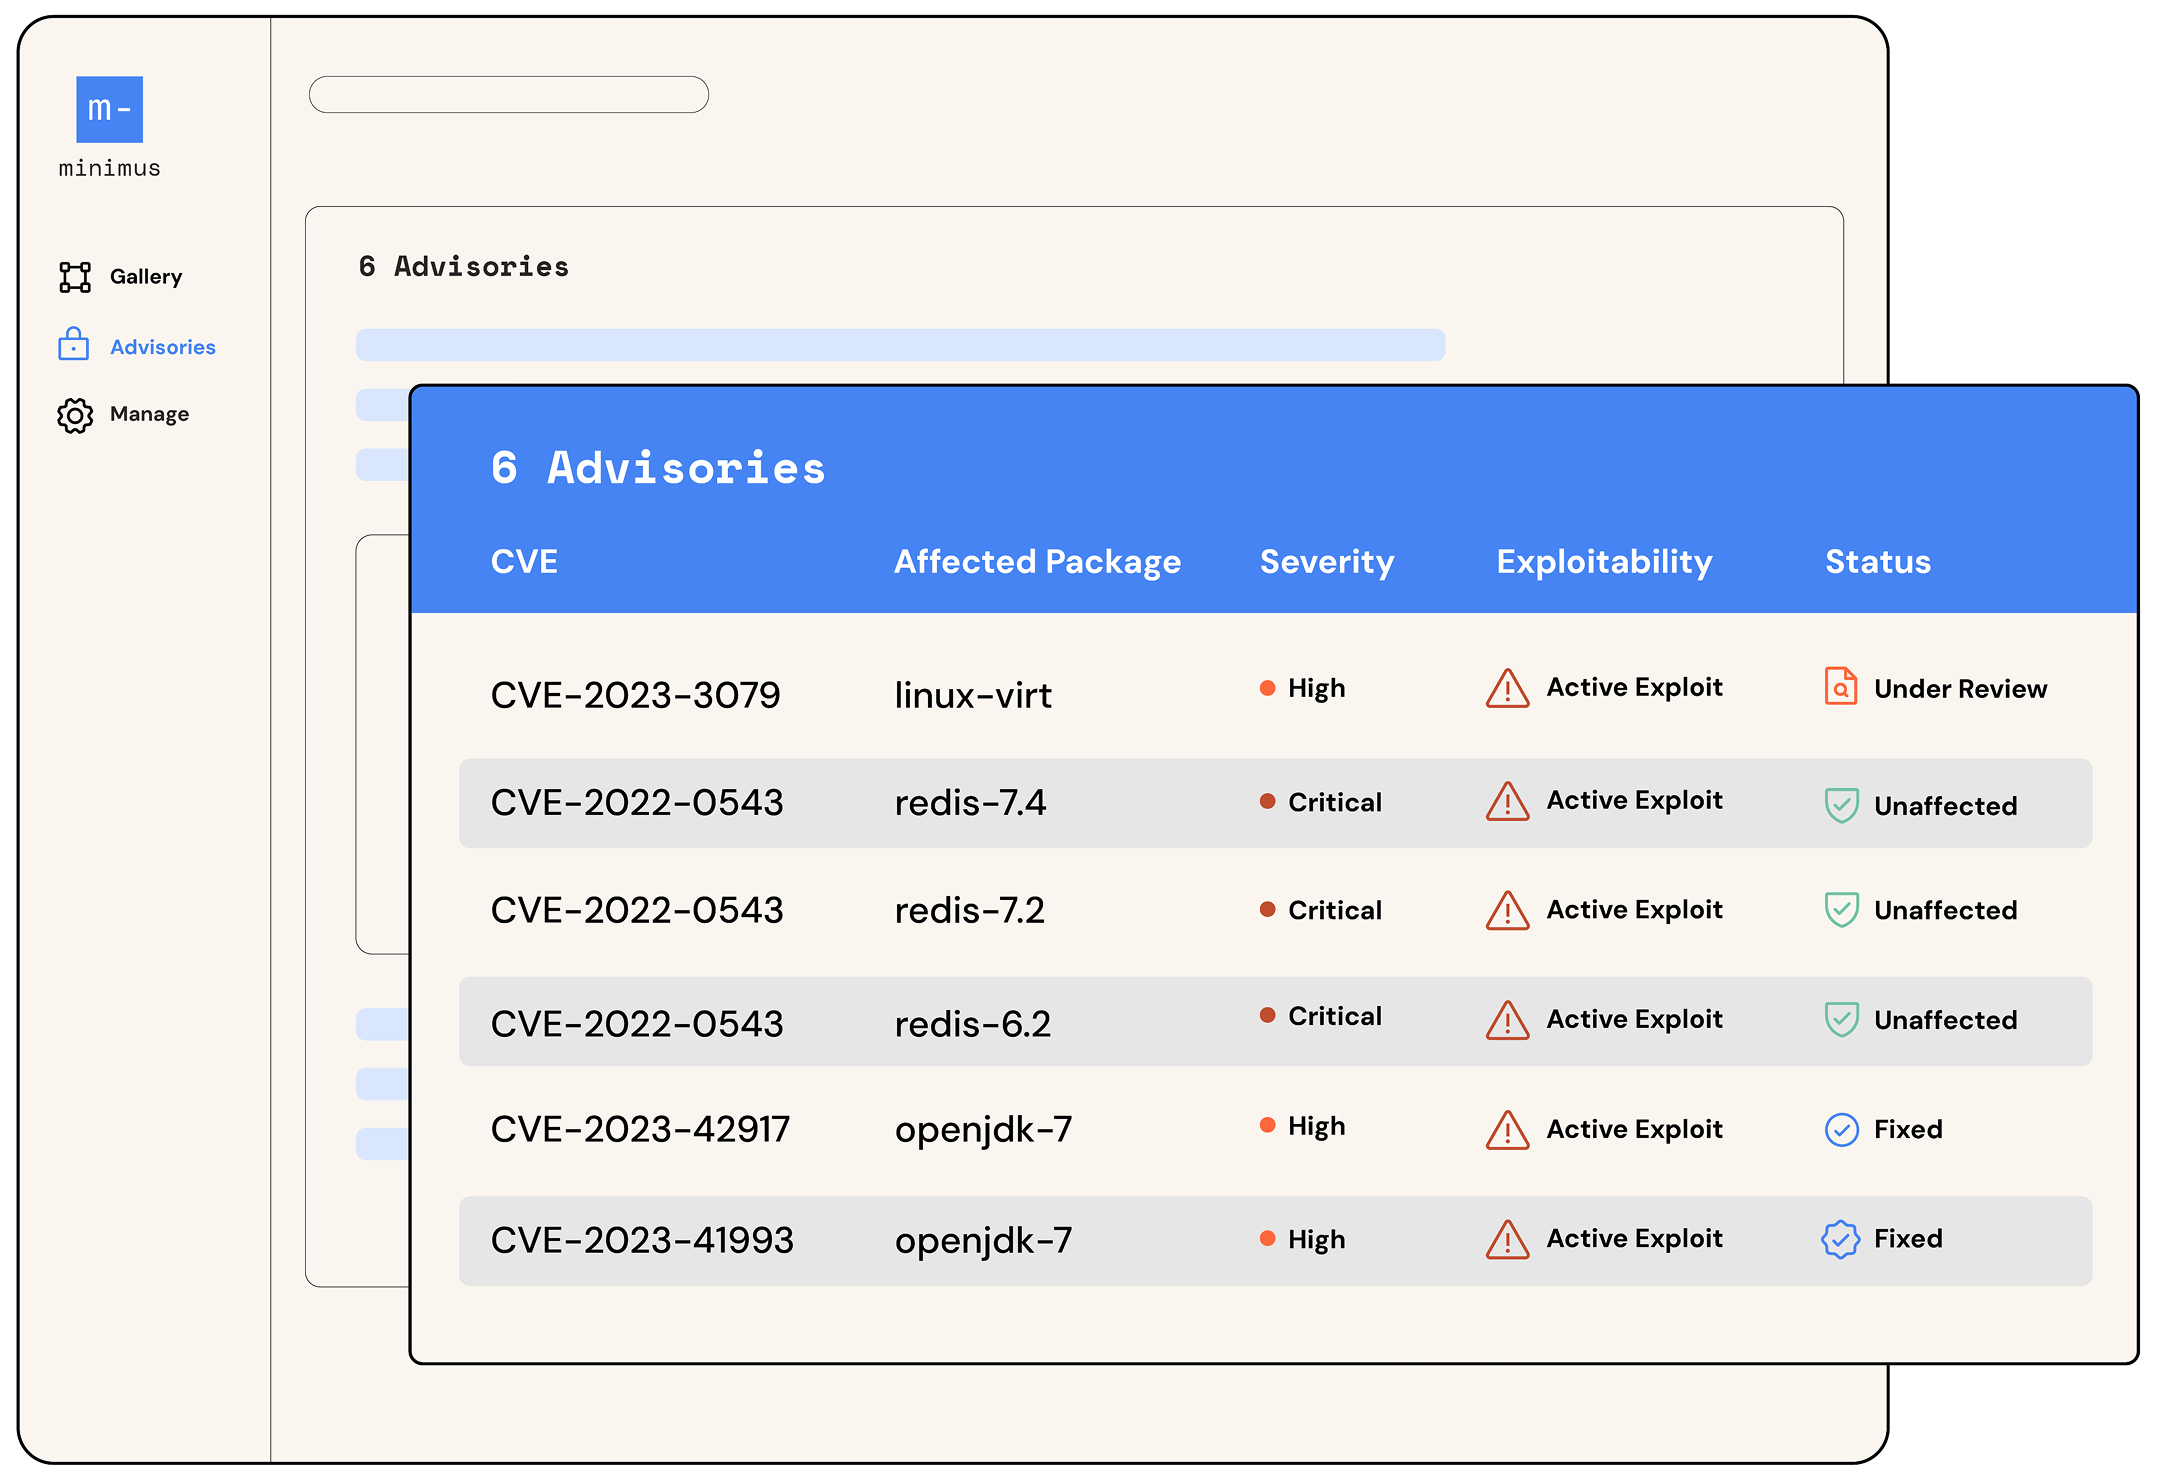The image size is (2160, 1482).
Task: Click the Advisories lock icon in sidebar
Action: 74,345
